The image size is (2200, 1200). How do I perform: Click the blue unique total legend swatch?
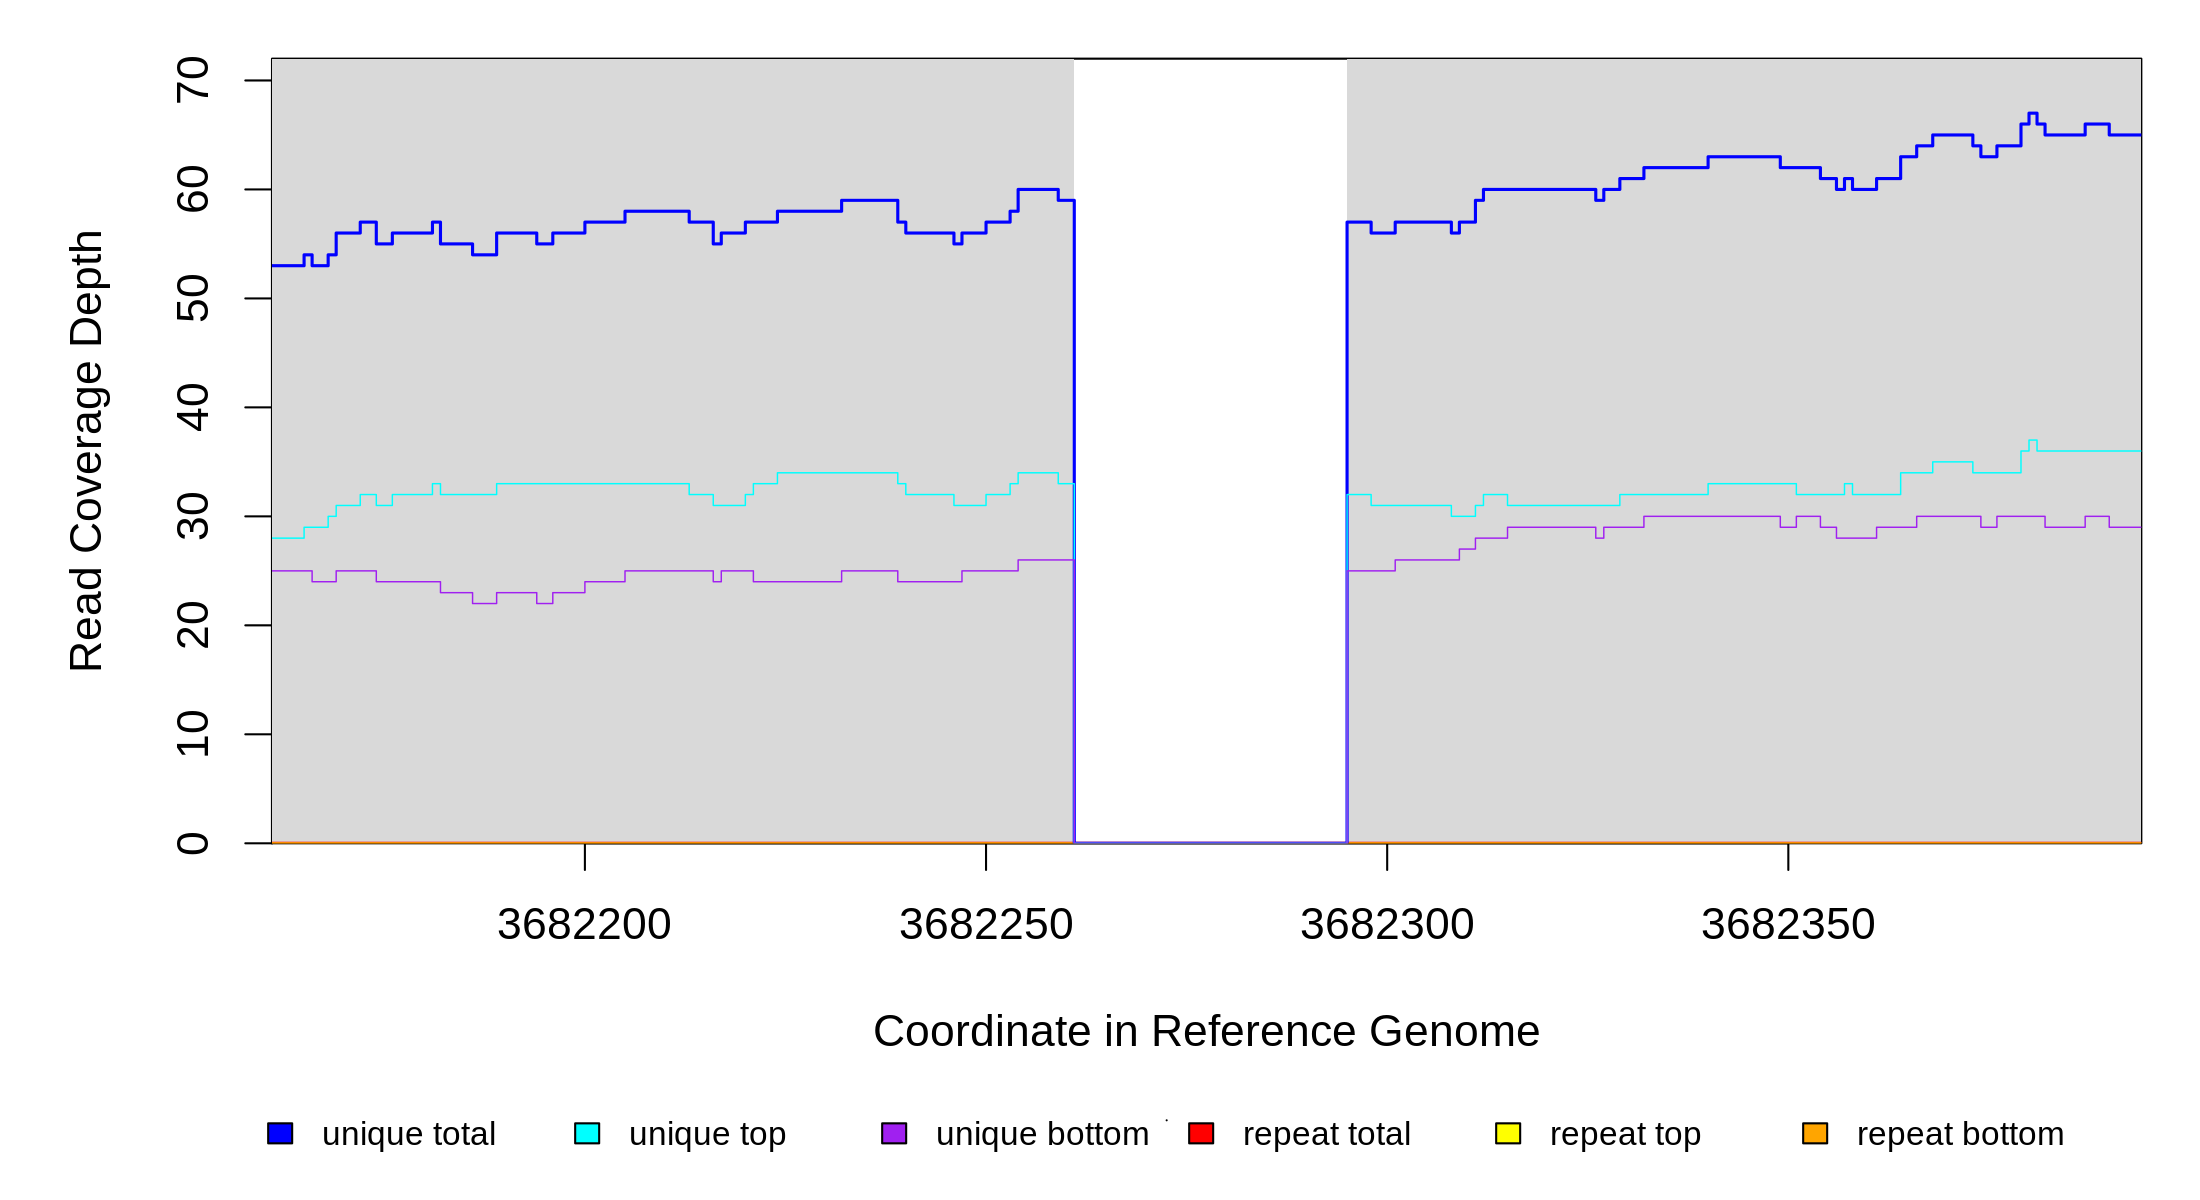coord(280,1133)
